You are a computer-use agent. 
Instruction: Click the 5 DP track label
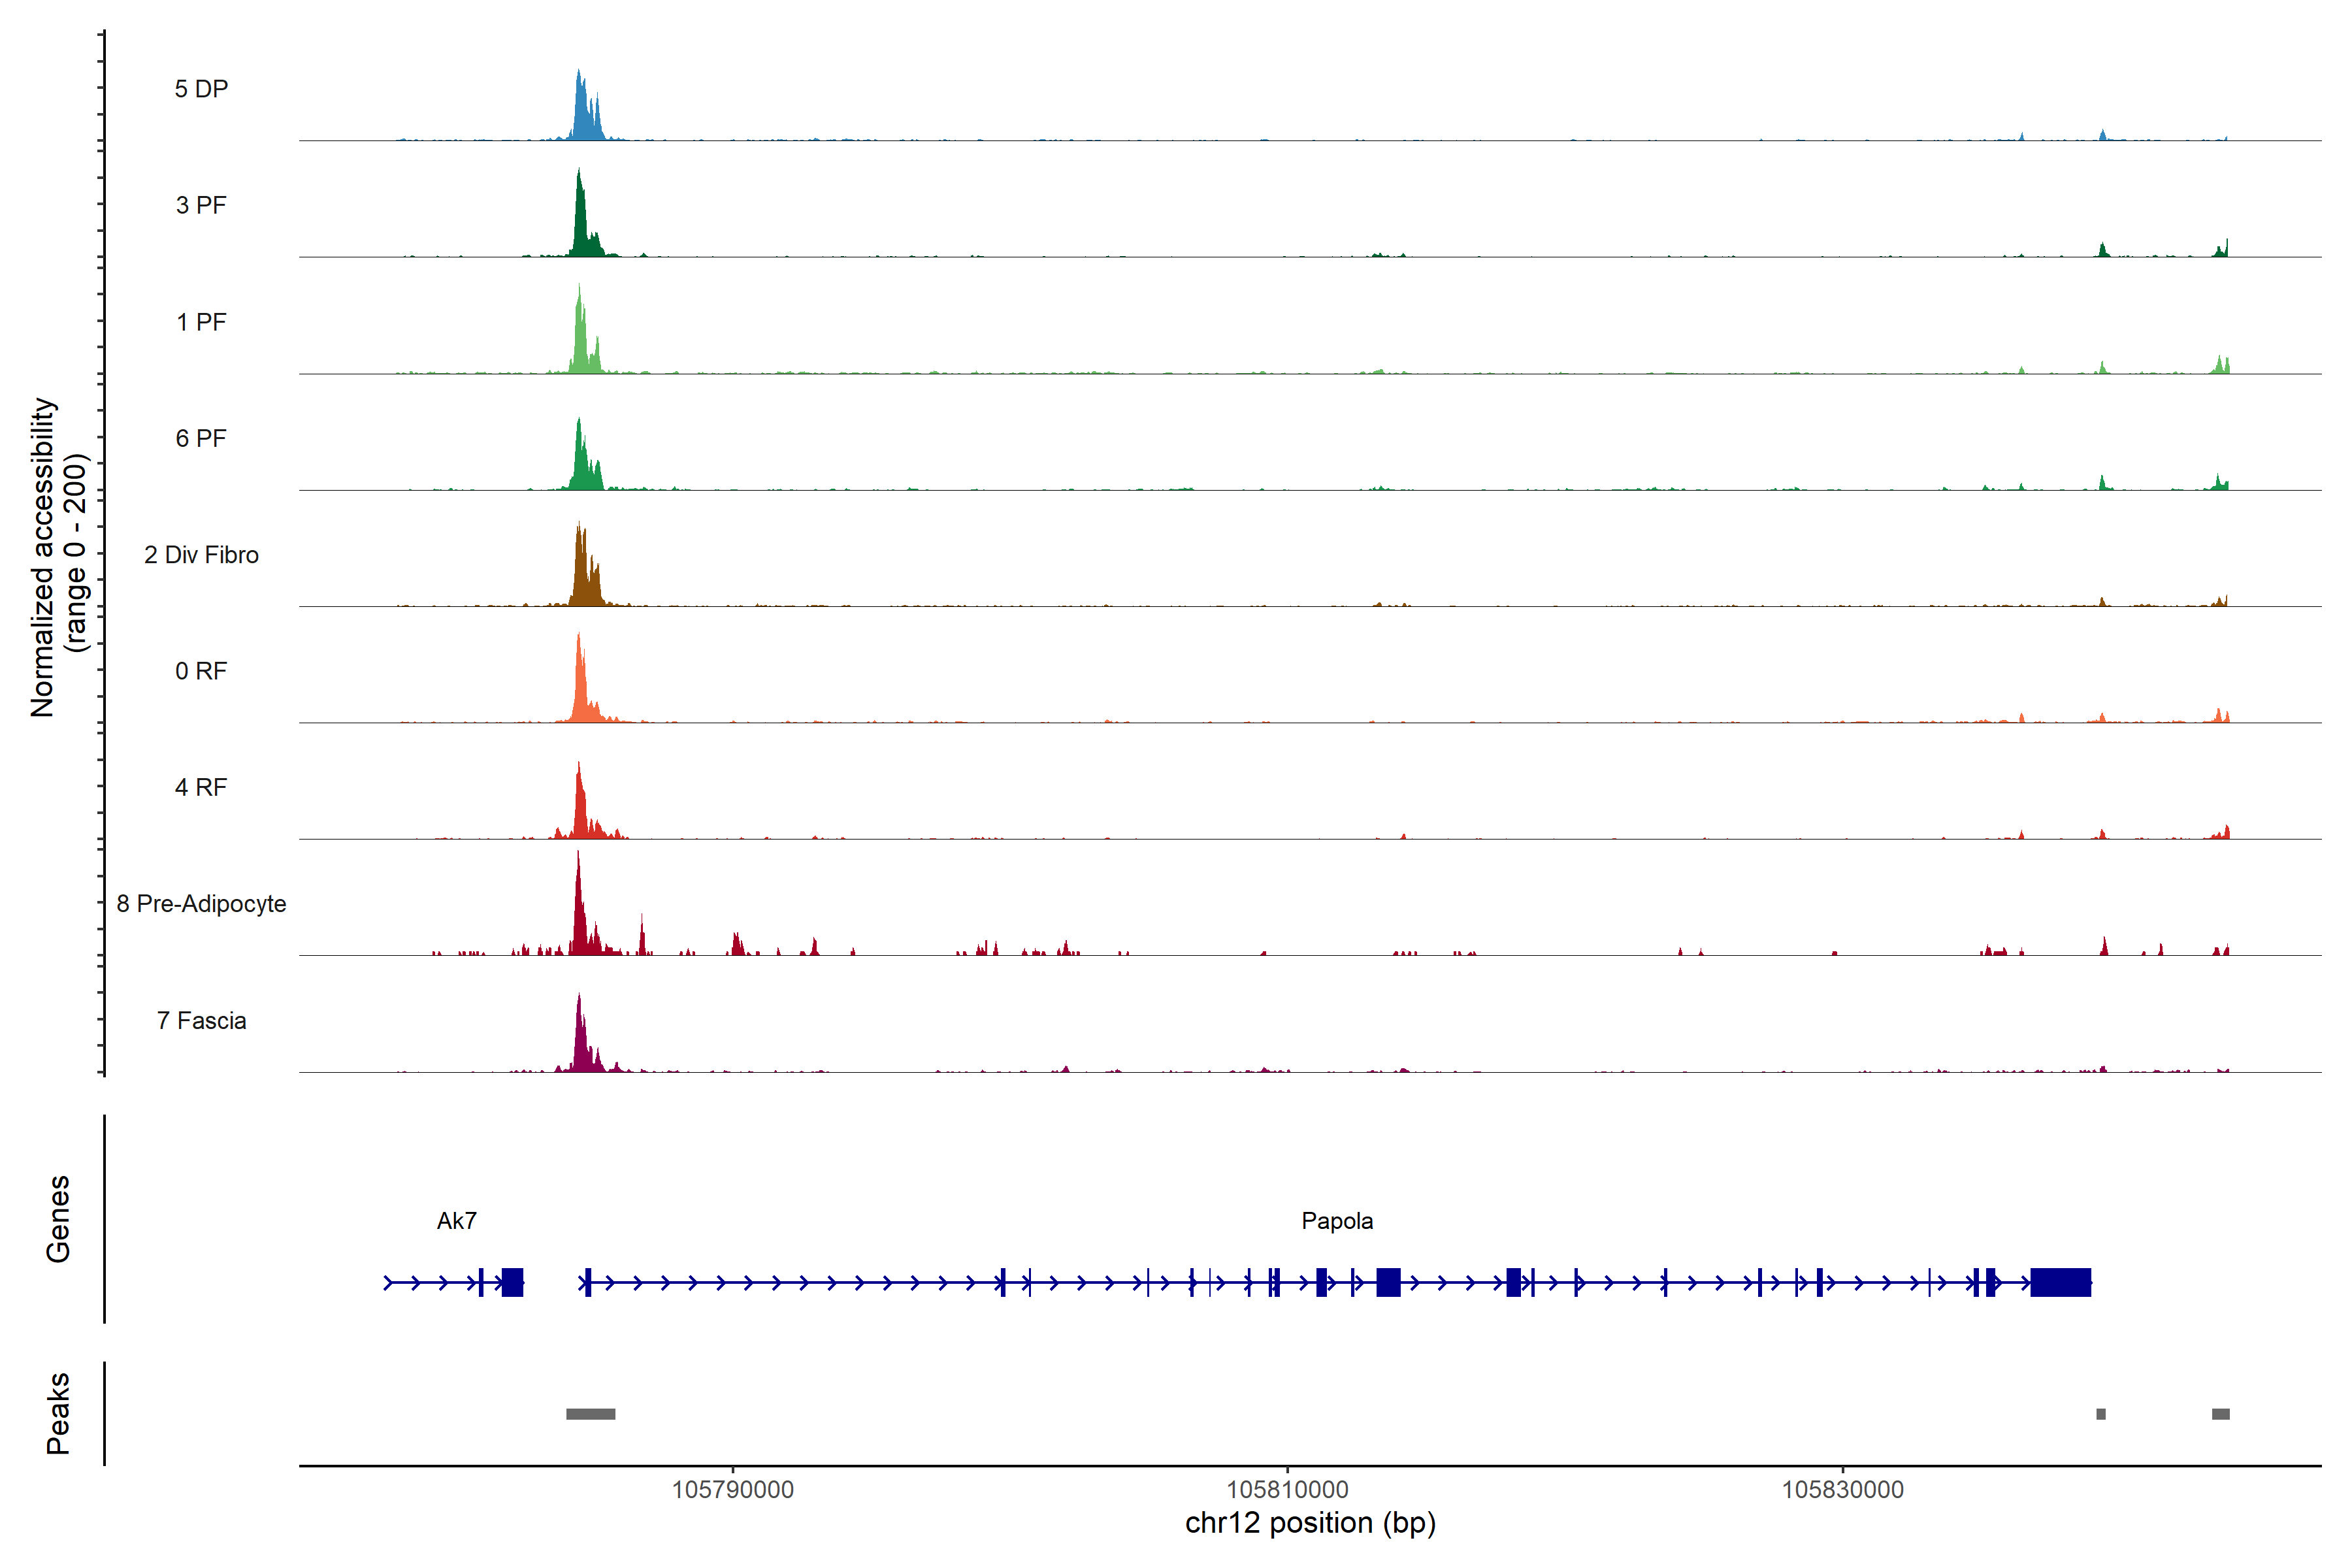click(201, 89)
